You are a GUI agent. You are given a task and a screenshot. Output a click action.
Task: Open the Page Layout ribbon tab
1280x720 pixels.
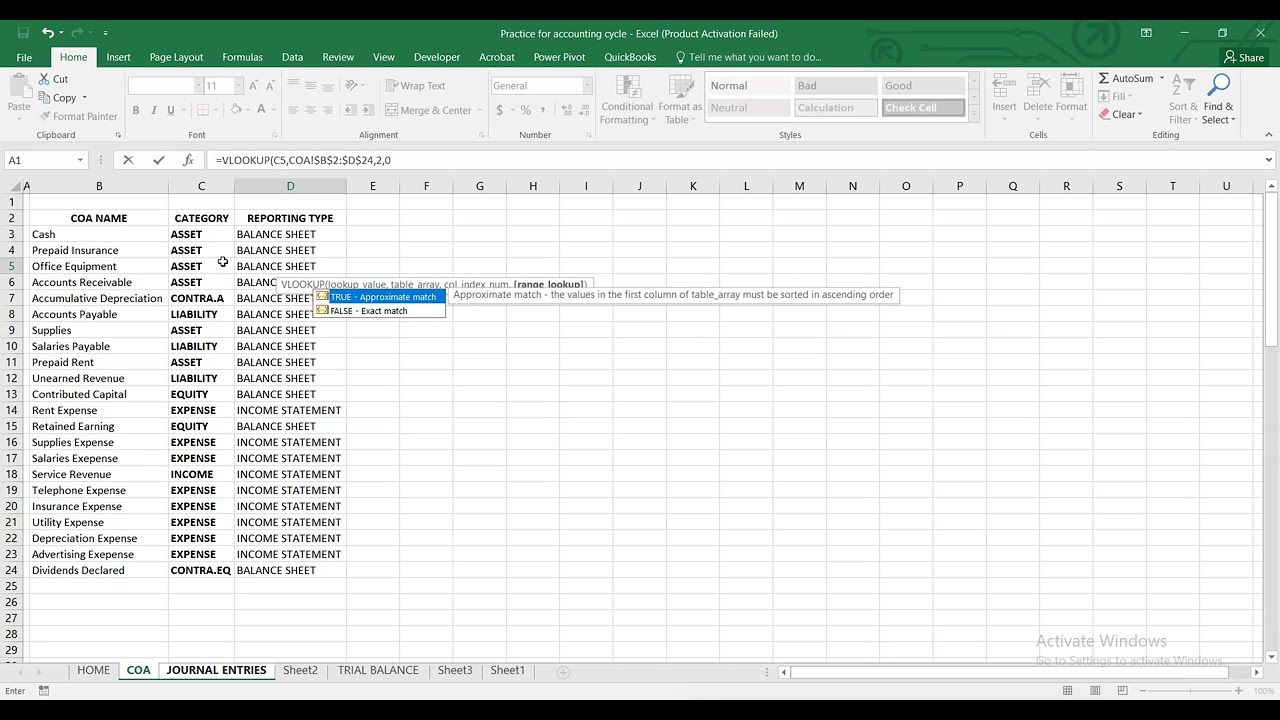pyautogui.click(x=176, y=57)
